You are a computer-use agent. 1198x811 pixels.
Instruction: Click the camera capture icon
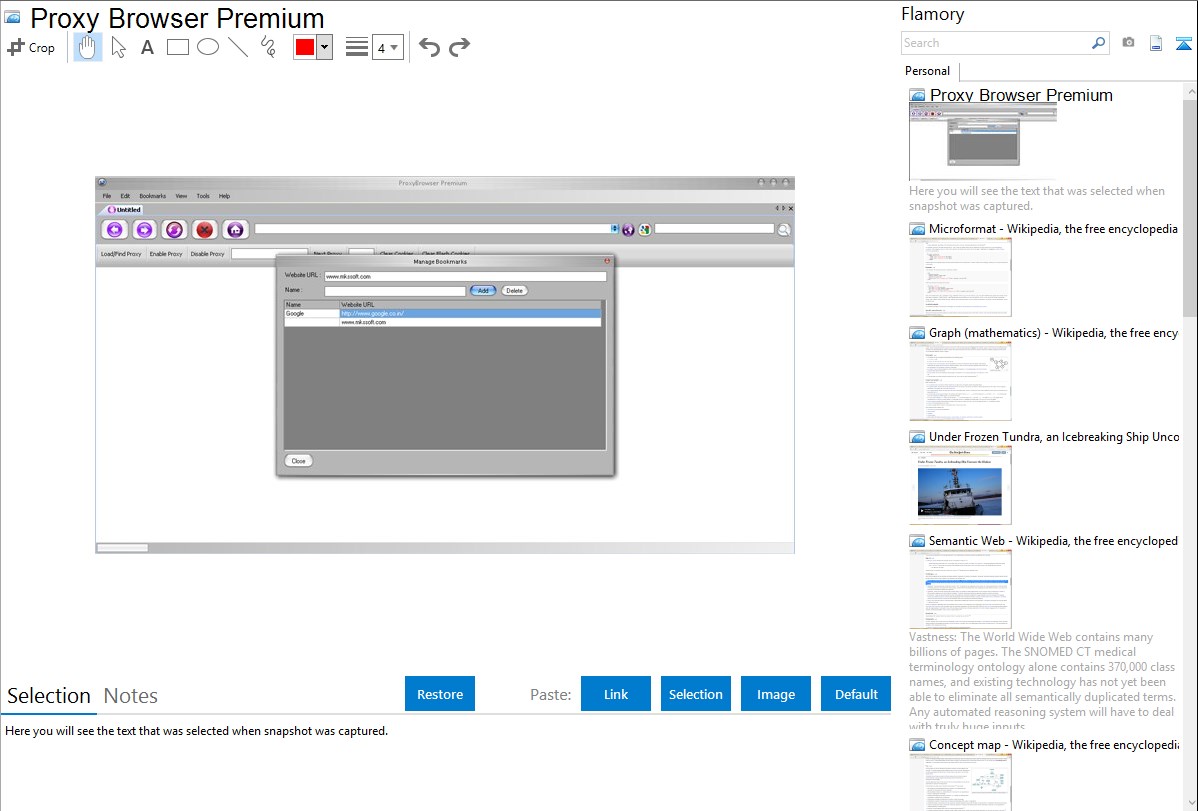[1128, 43]
